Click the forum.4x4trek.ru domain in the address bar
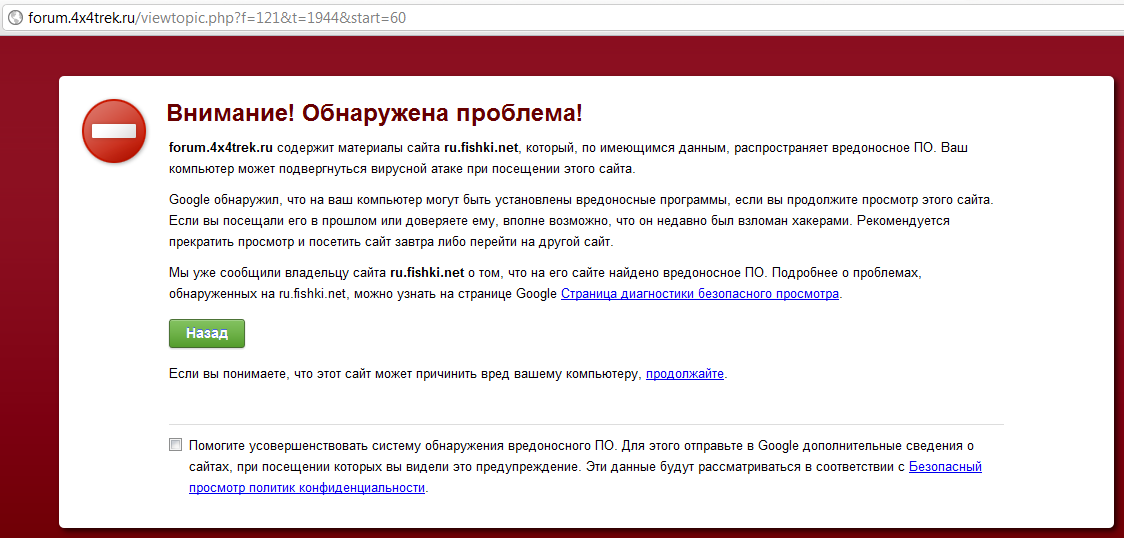Screen dimensions: 1124x538 [81, 18]
